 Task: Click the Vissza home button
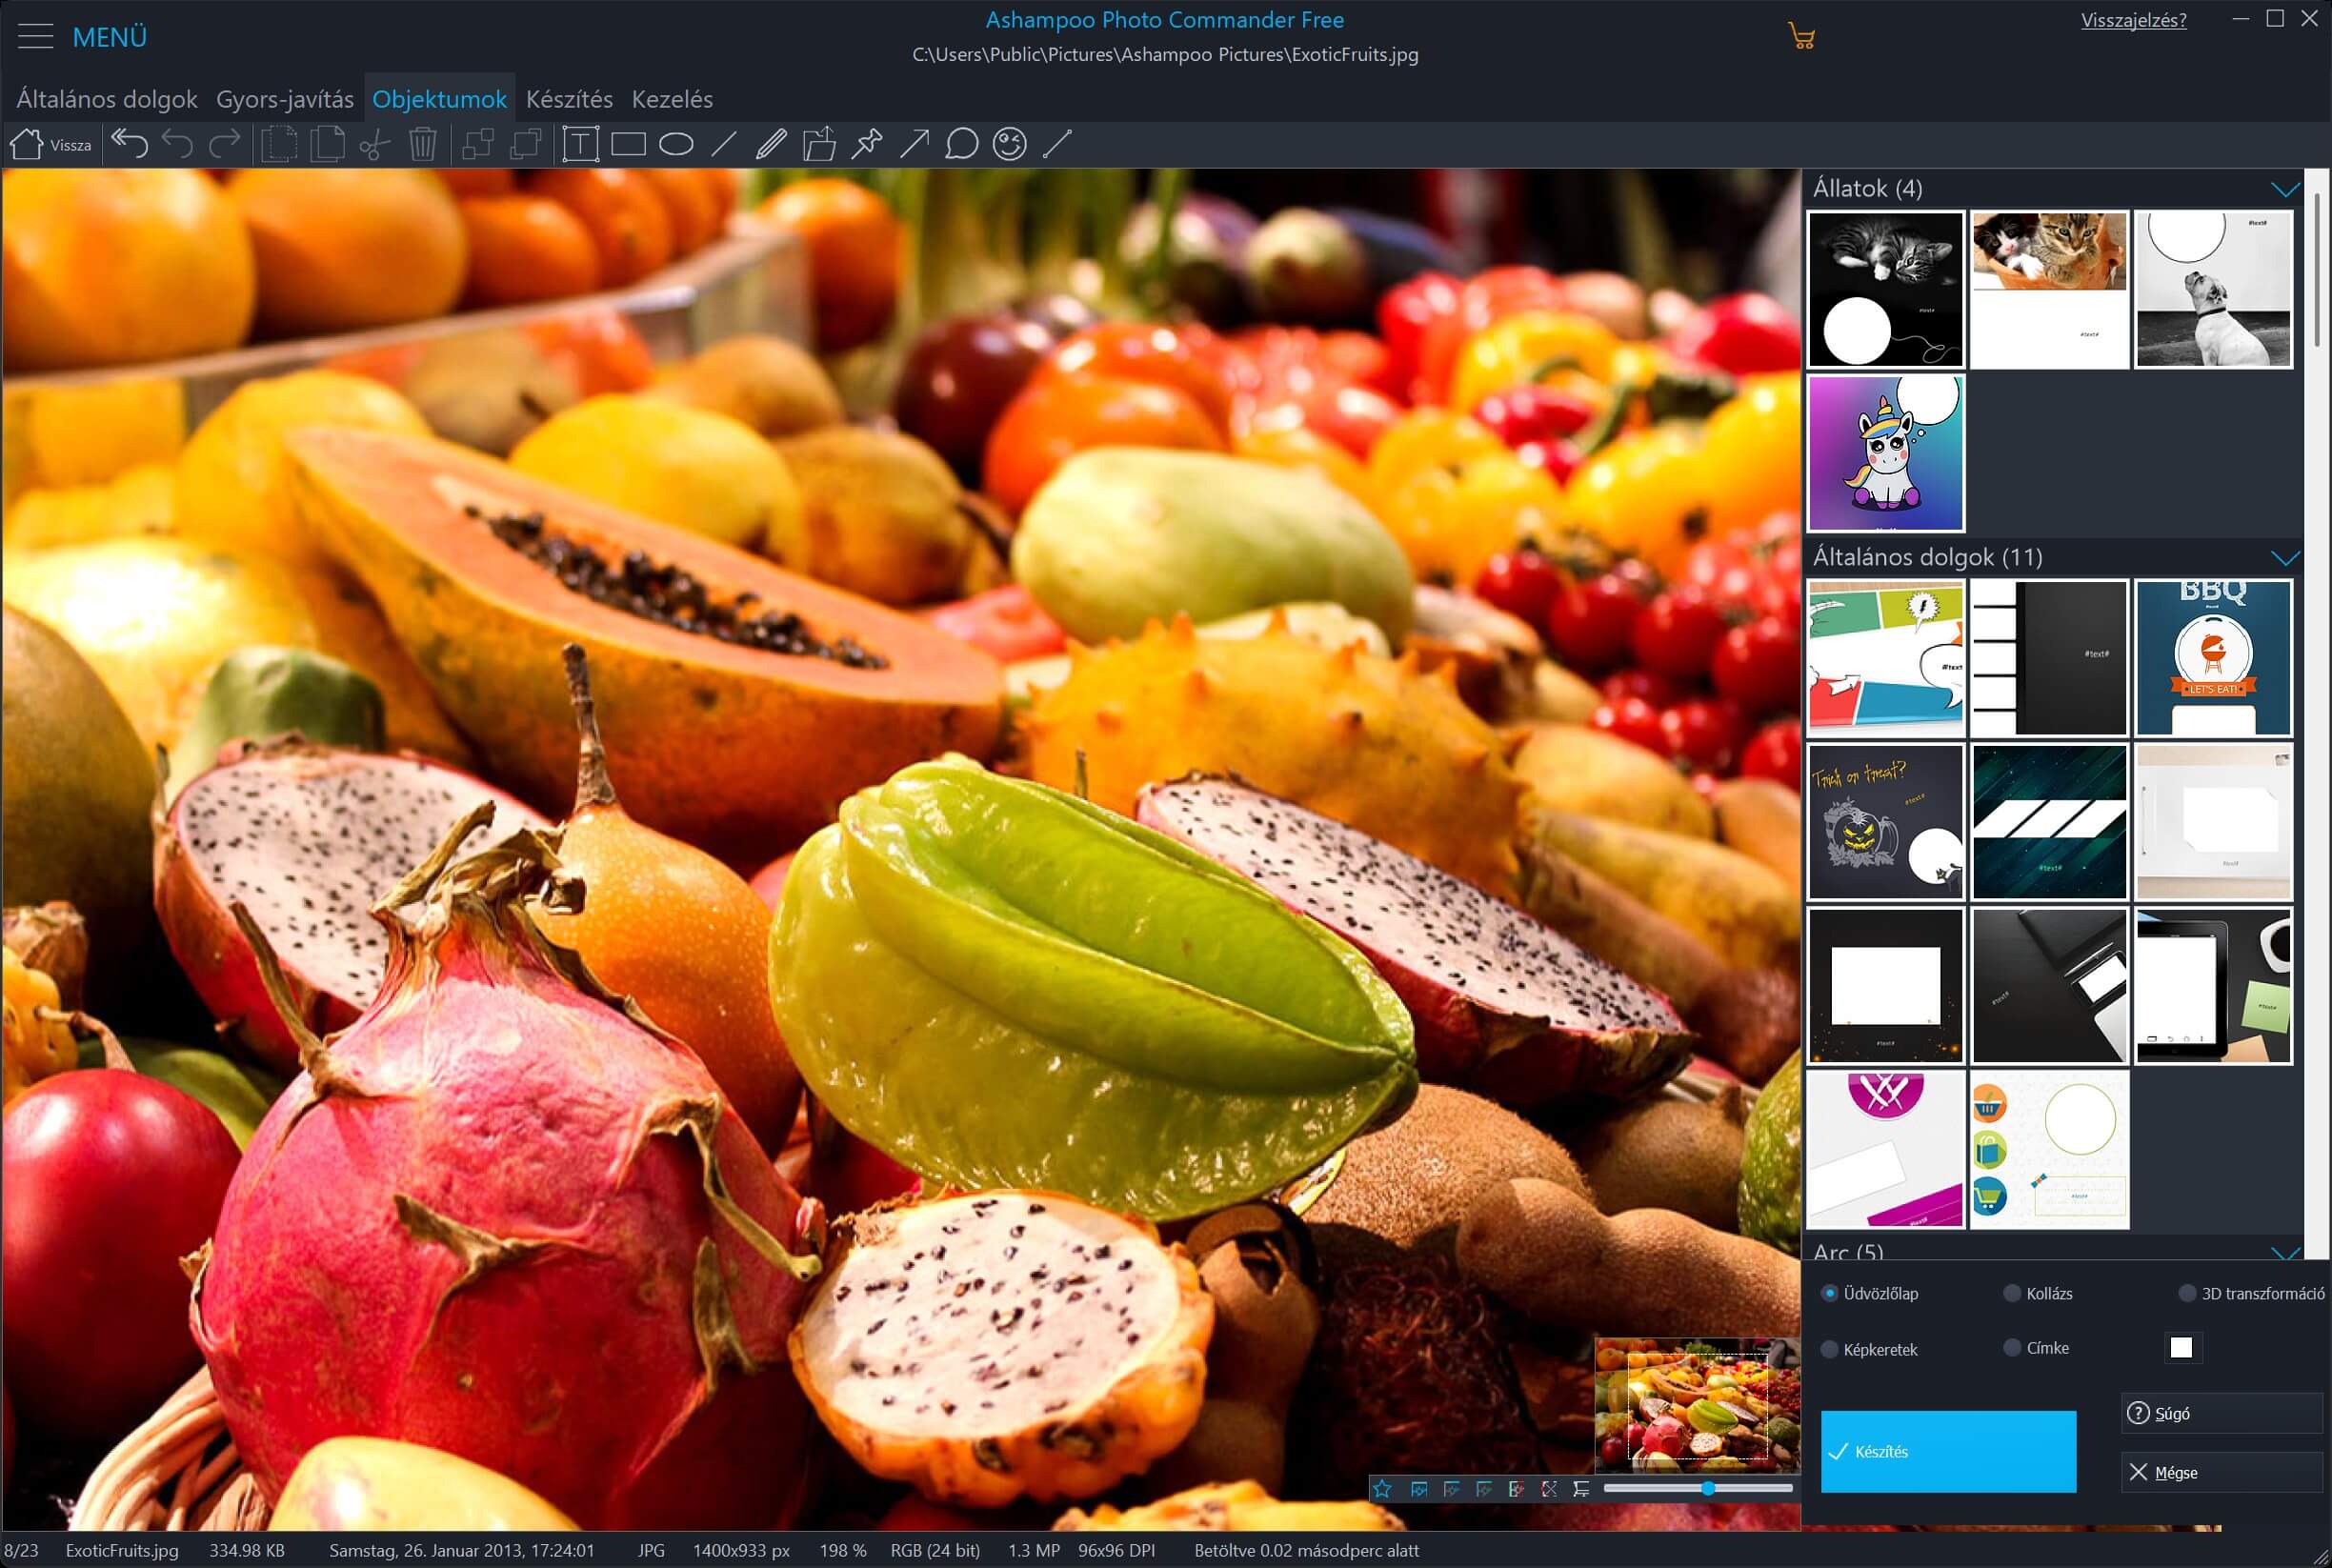[51, 144]
